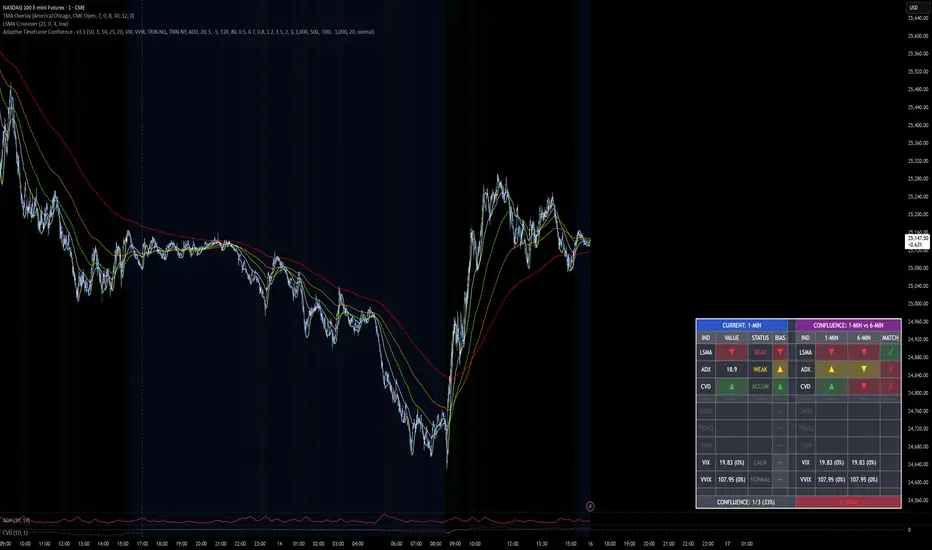The width and height of the screenshot is (932, 550).
Task: Click the lightning event icon above time axis
Action: [590, 507]
